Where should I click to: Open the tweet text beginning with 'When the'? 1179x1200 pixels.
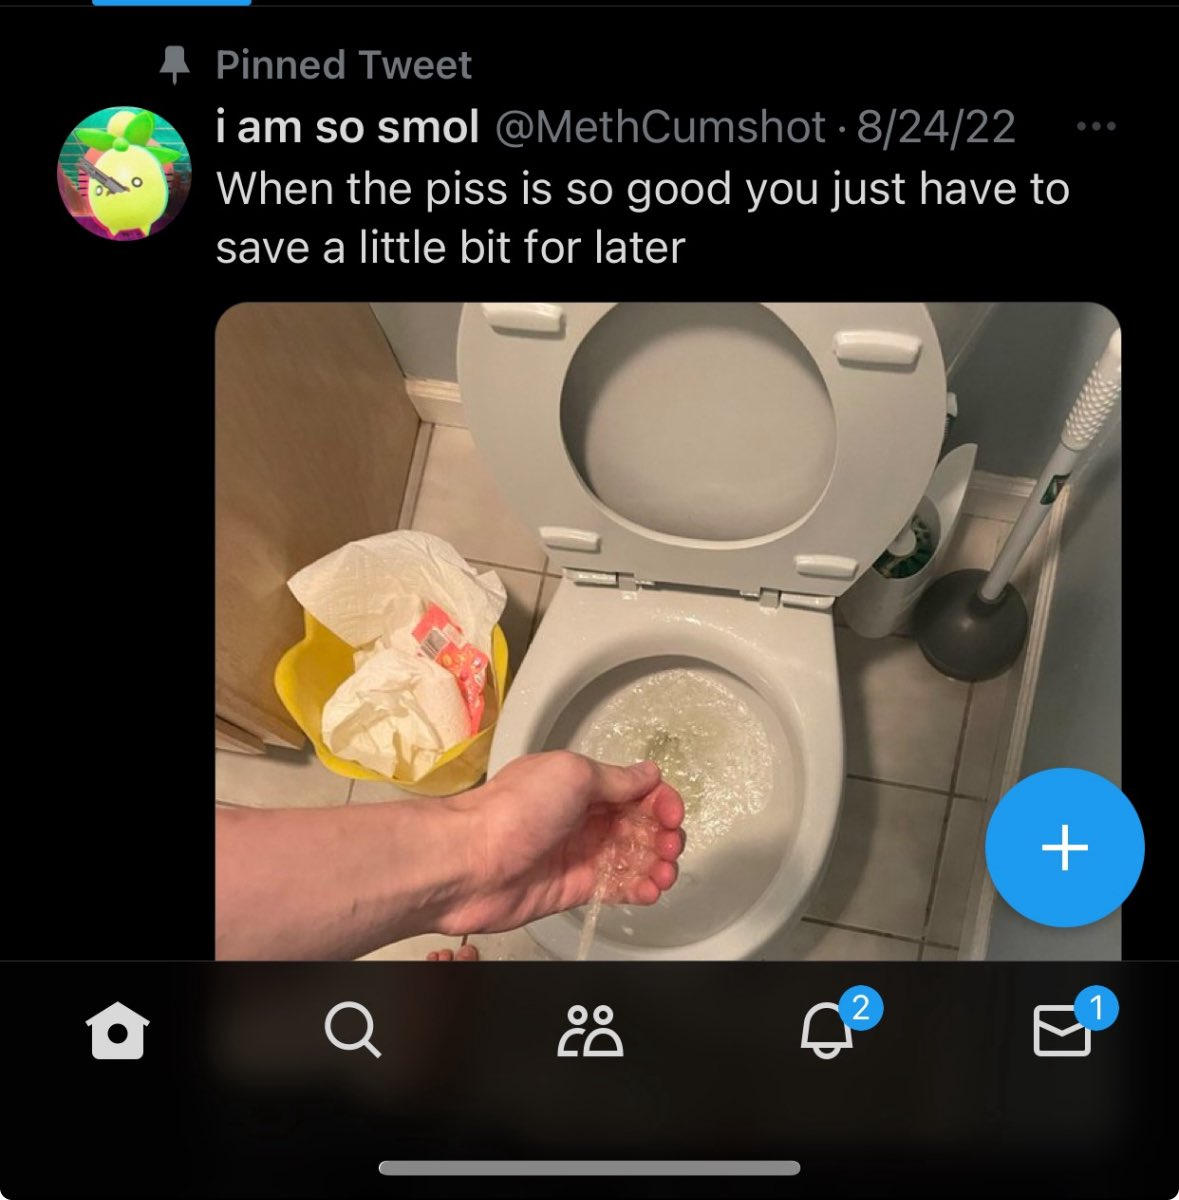click(643, 218)
